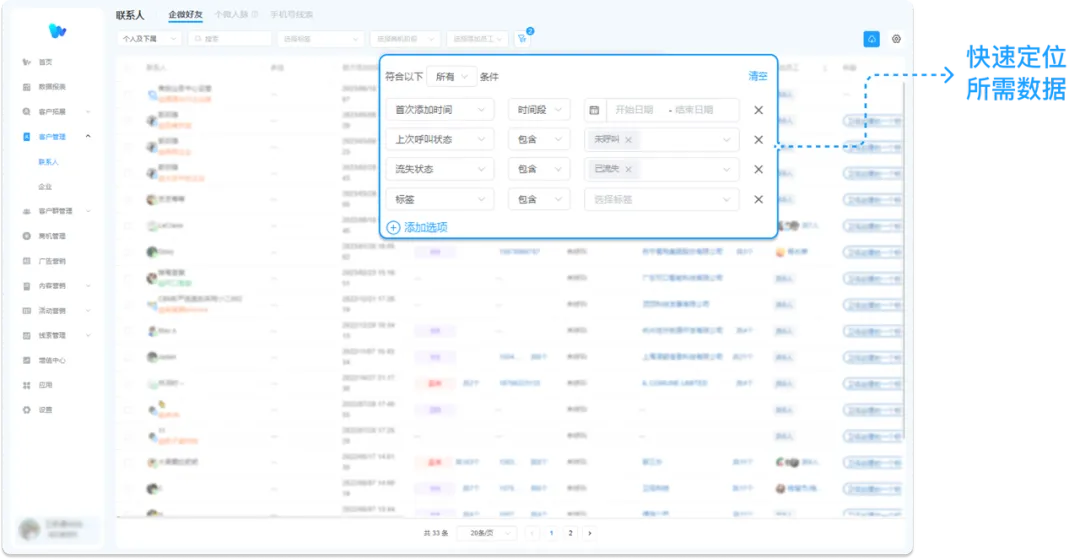1080x559 pixels.
Task: Click the filter funnel icon with badge
Action: point(522,38)
